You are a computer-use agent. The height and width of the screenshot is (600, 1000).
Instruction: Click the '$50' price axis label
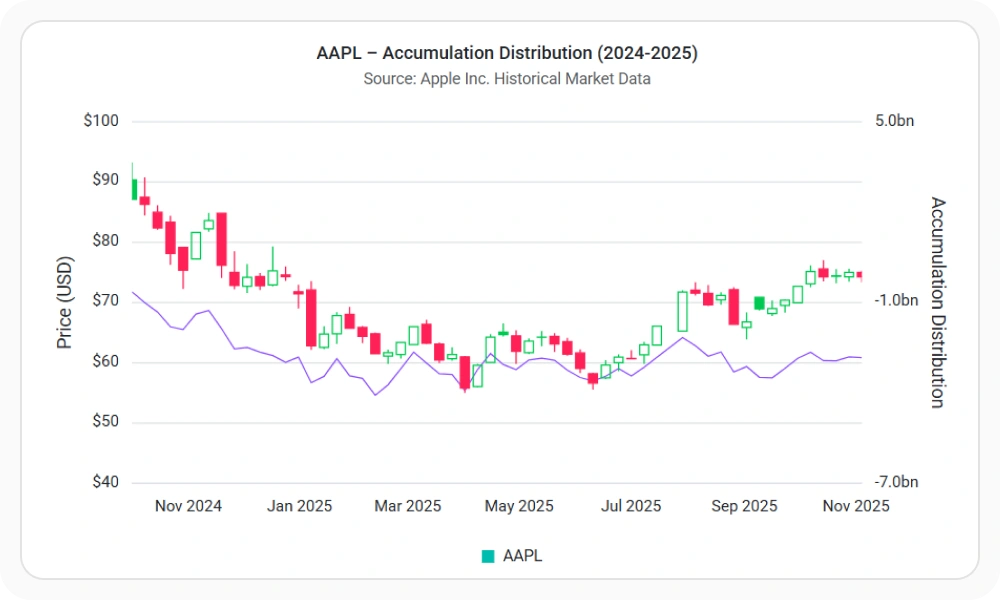105,421
